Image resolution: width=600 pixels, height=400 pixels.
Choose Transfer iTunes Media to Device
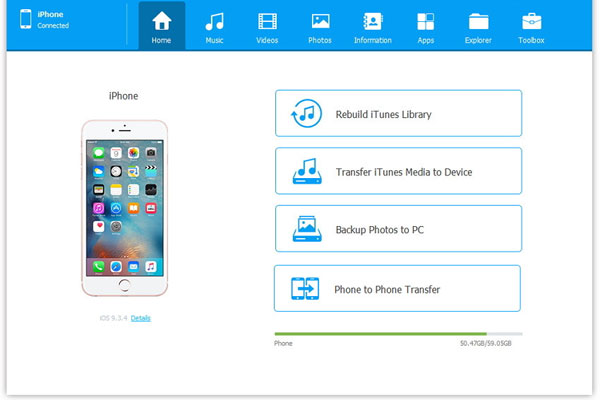pyautogui.click(x=398, y=171)
